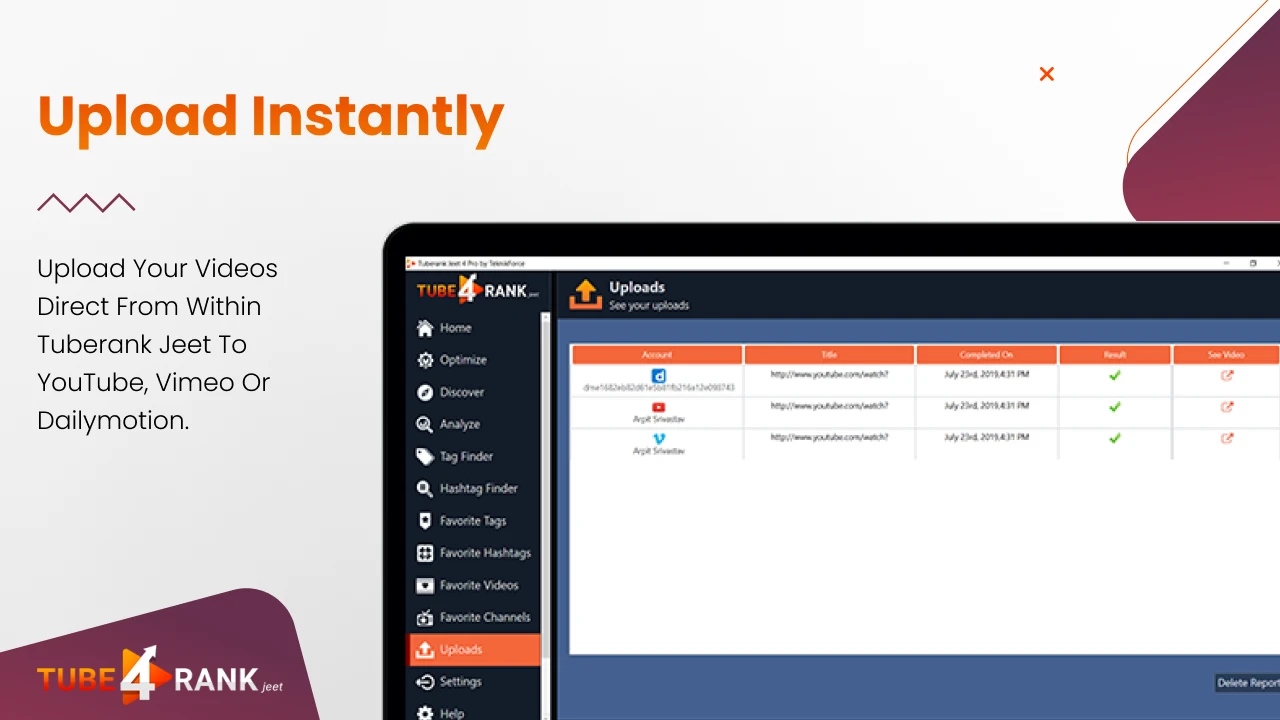Open the Settings sidebar entry
The image size is (1280, 720).
(460, 682)
